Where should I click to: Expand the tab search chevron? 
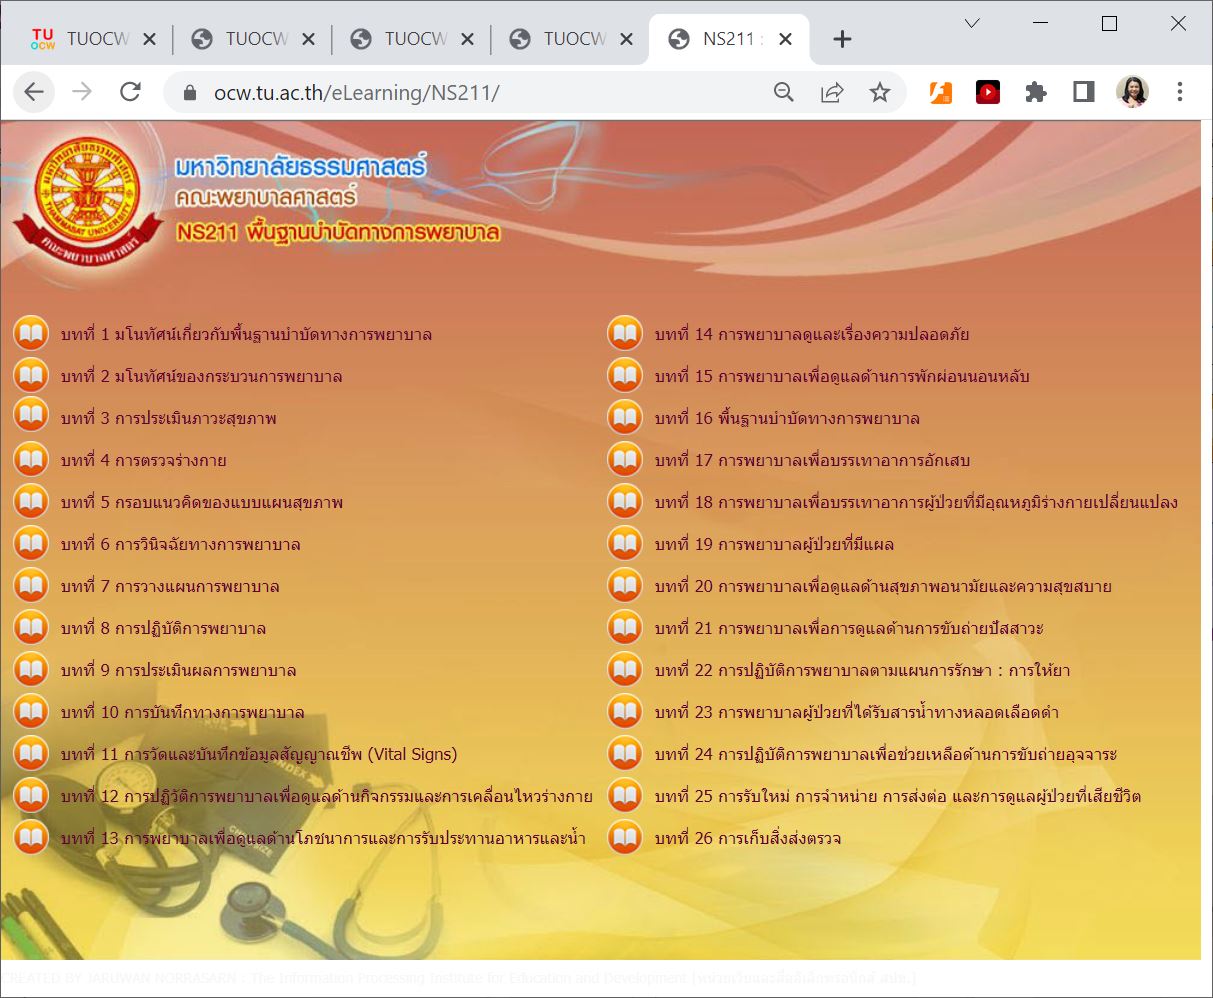971,24
